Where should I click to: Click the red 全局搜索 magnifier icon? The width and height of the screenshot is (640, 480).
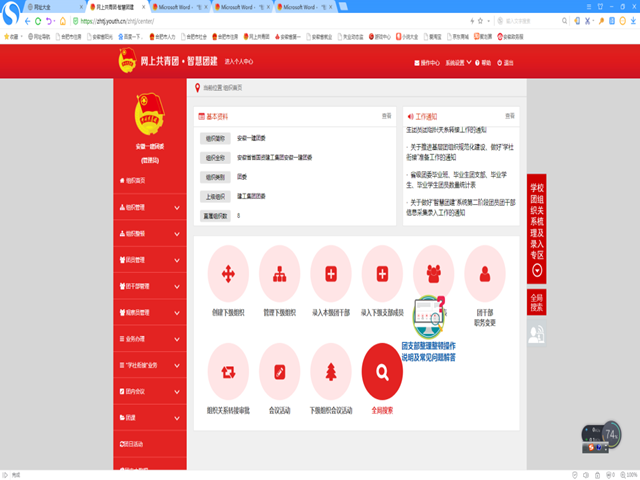[x=382, y=371]
